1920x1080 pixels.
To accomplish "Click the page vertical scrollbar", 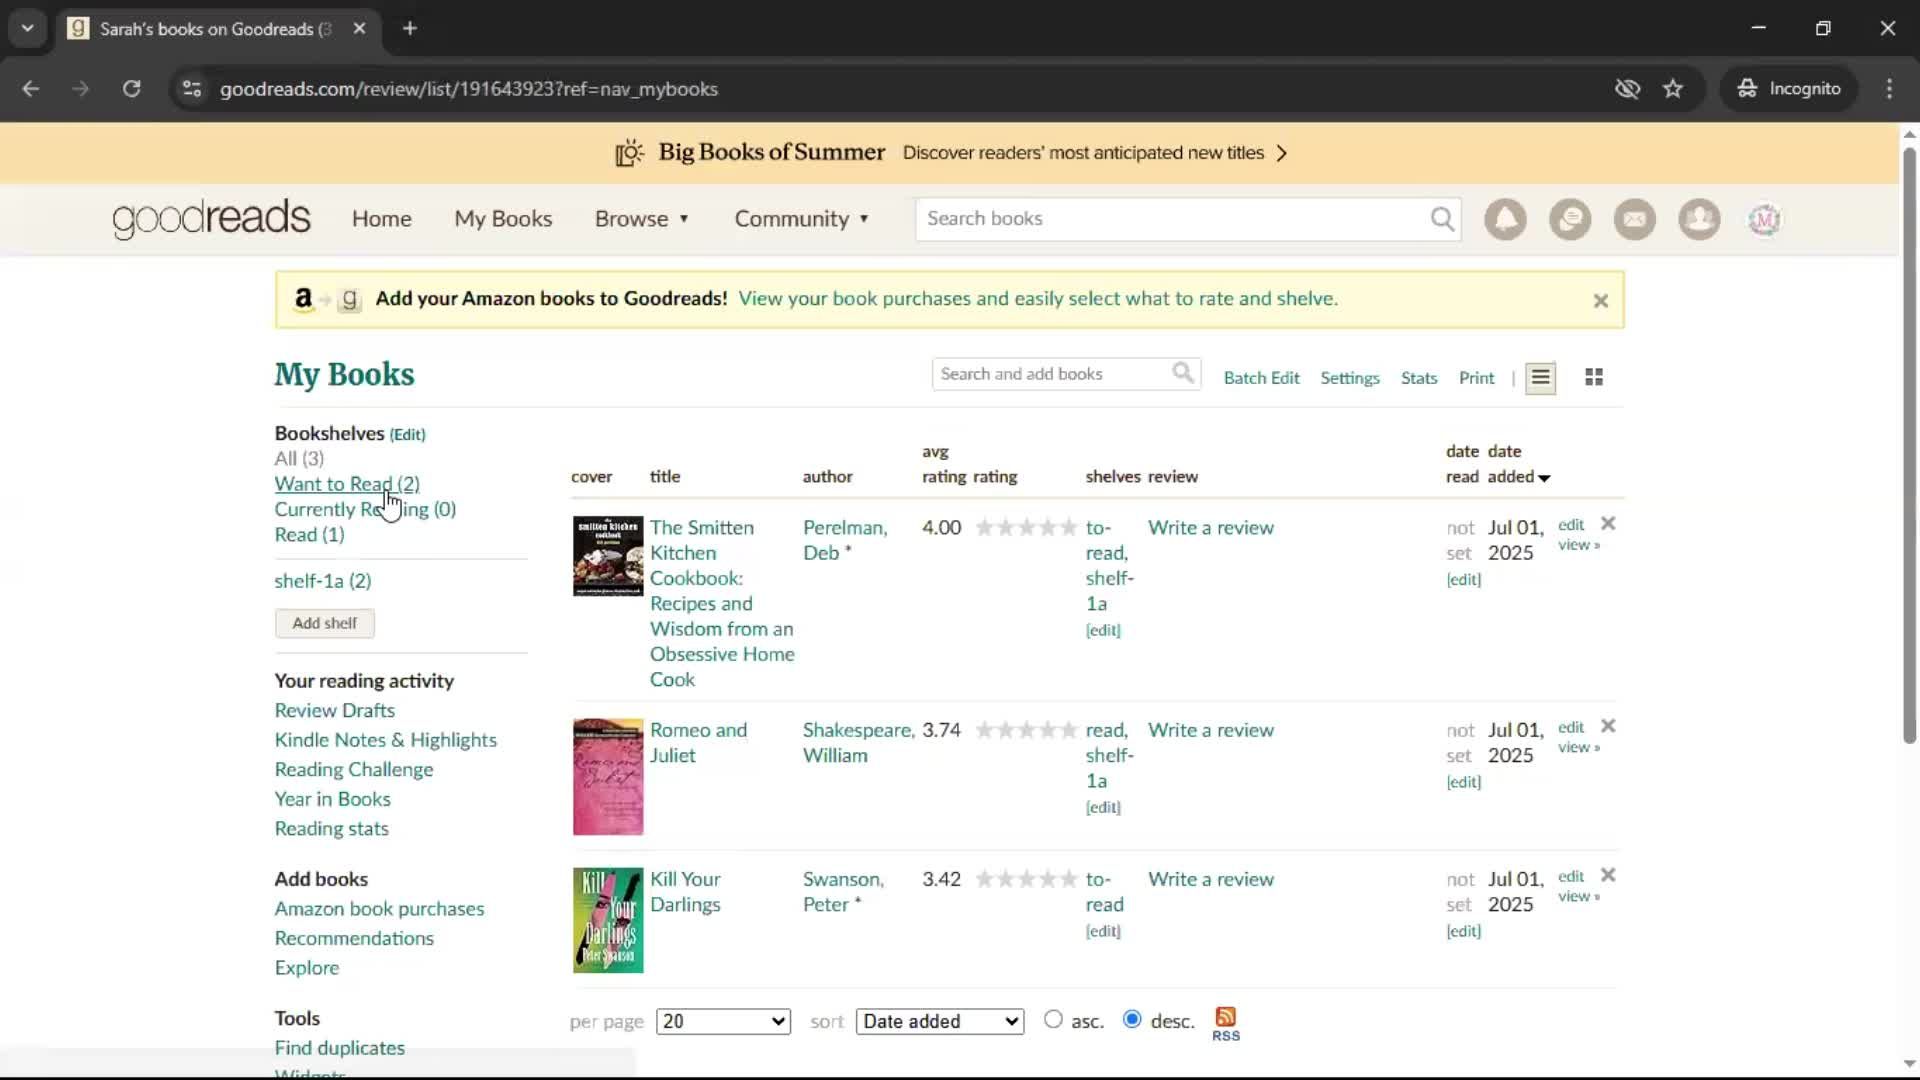I will (1909, 446).
